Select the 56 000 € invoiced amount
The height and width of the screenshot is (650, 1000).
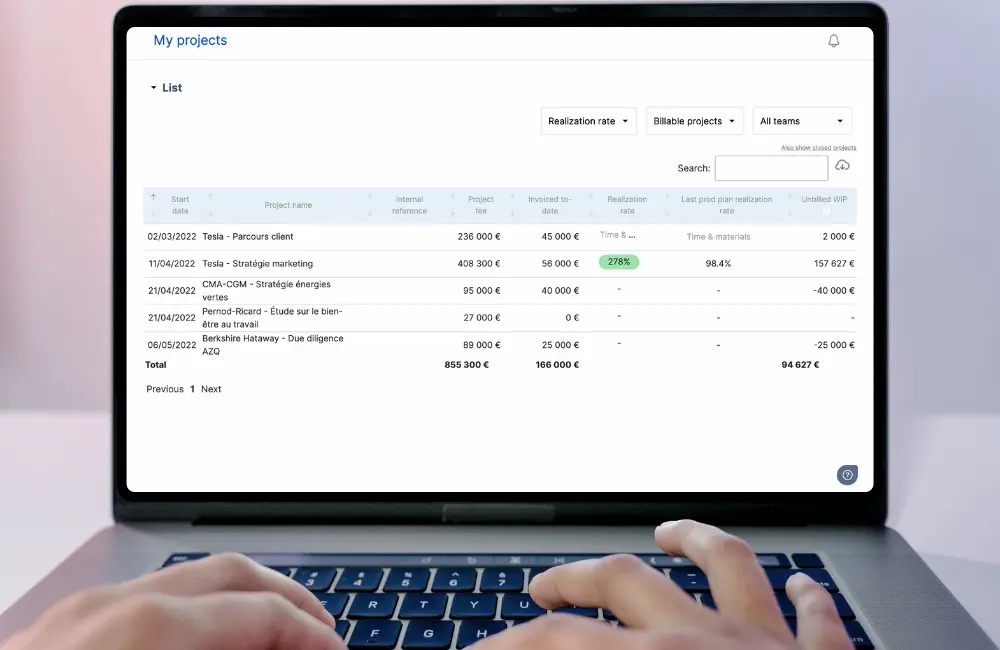pyautogui.click(x=561, y=263)
